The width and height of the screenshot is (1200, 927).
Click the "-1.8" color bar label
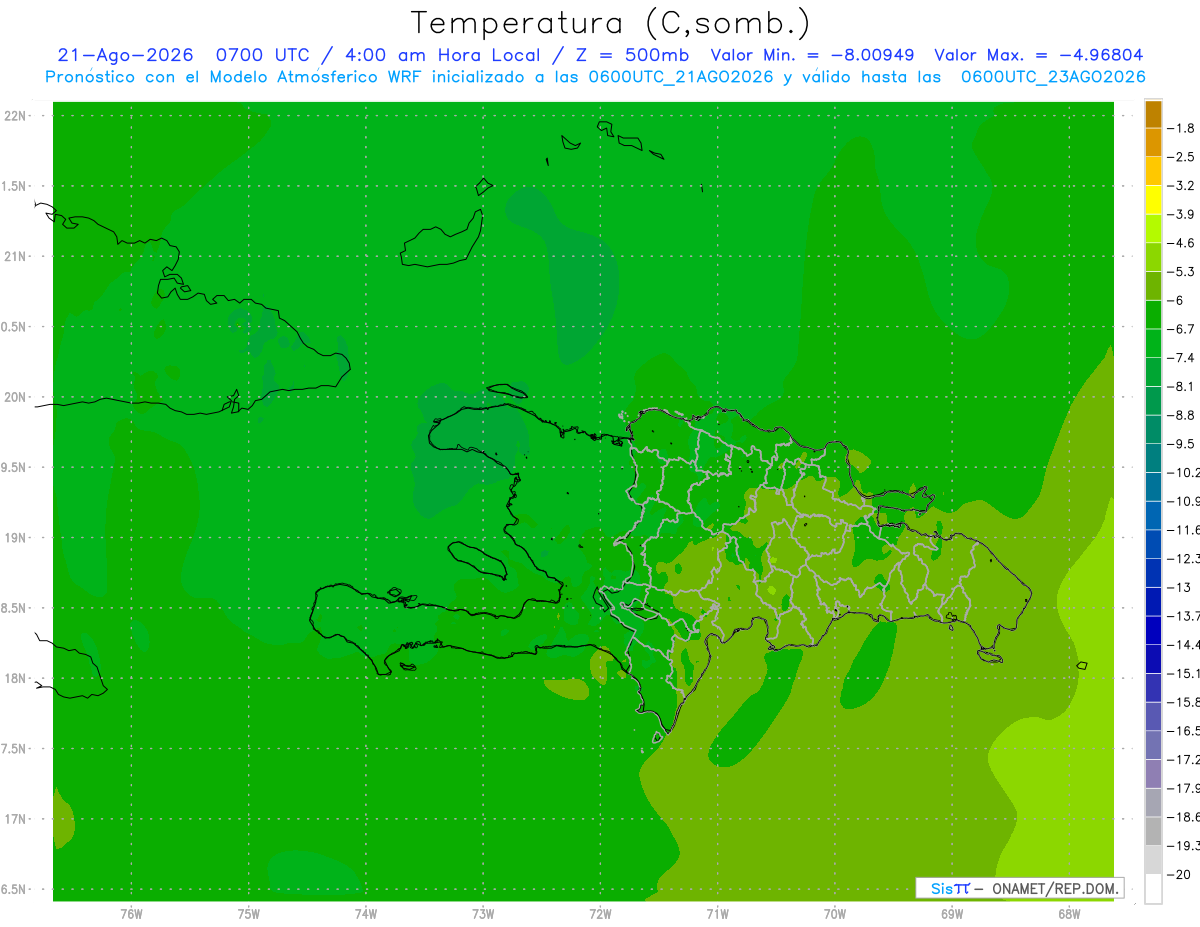(1181, 128)
